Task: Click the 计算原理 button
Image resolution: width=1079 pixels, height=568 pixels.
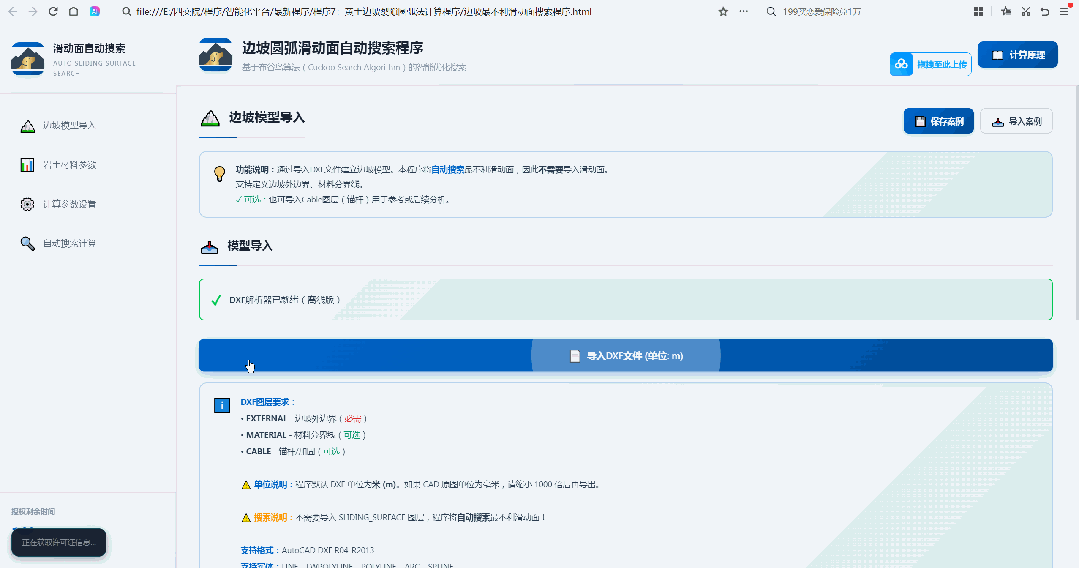Action: coord(1018,54)
